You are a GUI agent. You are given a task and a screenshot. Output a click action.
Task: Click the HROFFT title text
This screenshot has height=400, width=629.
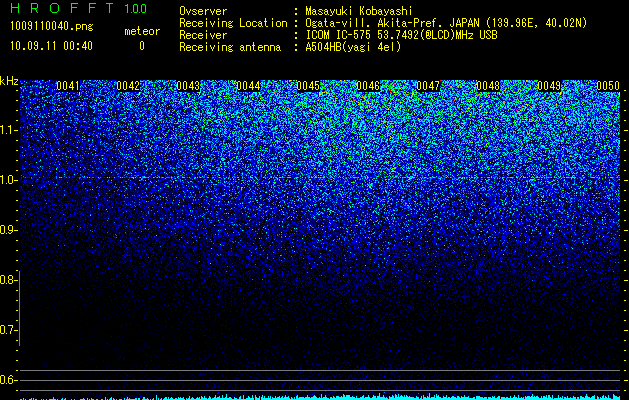[63, 8]
